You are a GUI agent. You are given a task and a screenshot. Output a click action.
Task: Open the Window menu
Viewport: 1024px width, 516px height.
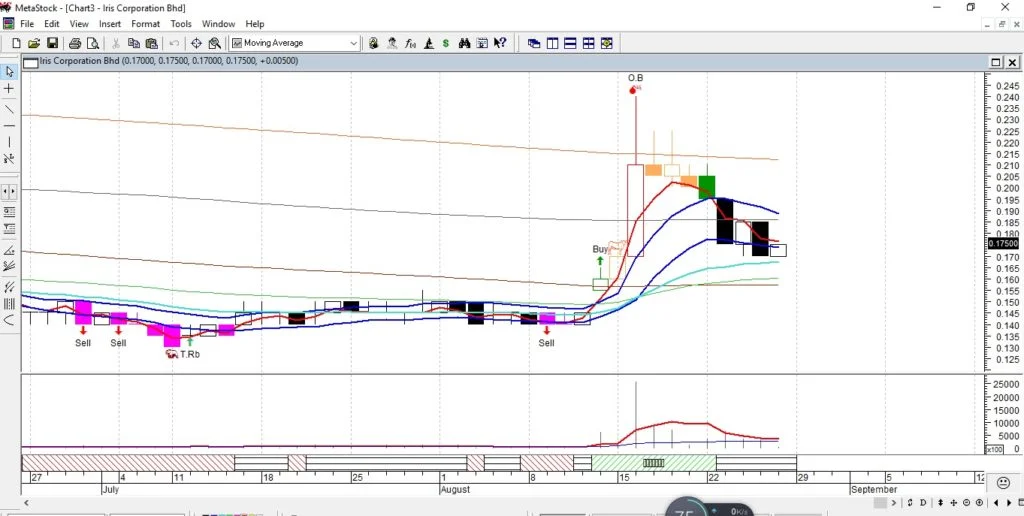tap(218, 24)
